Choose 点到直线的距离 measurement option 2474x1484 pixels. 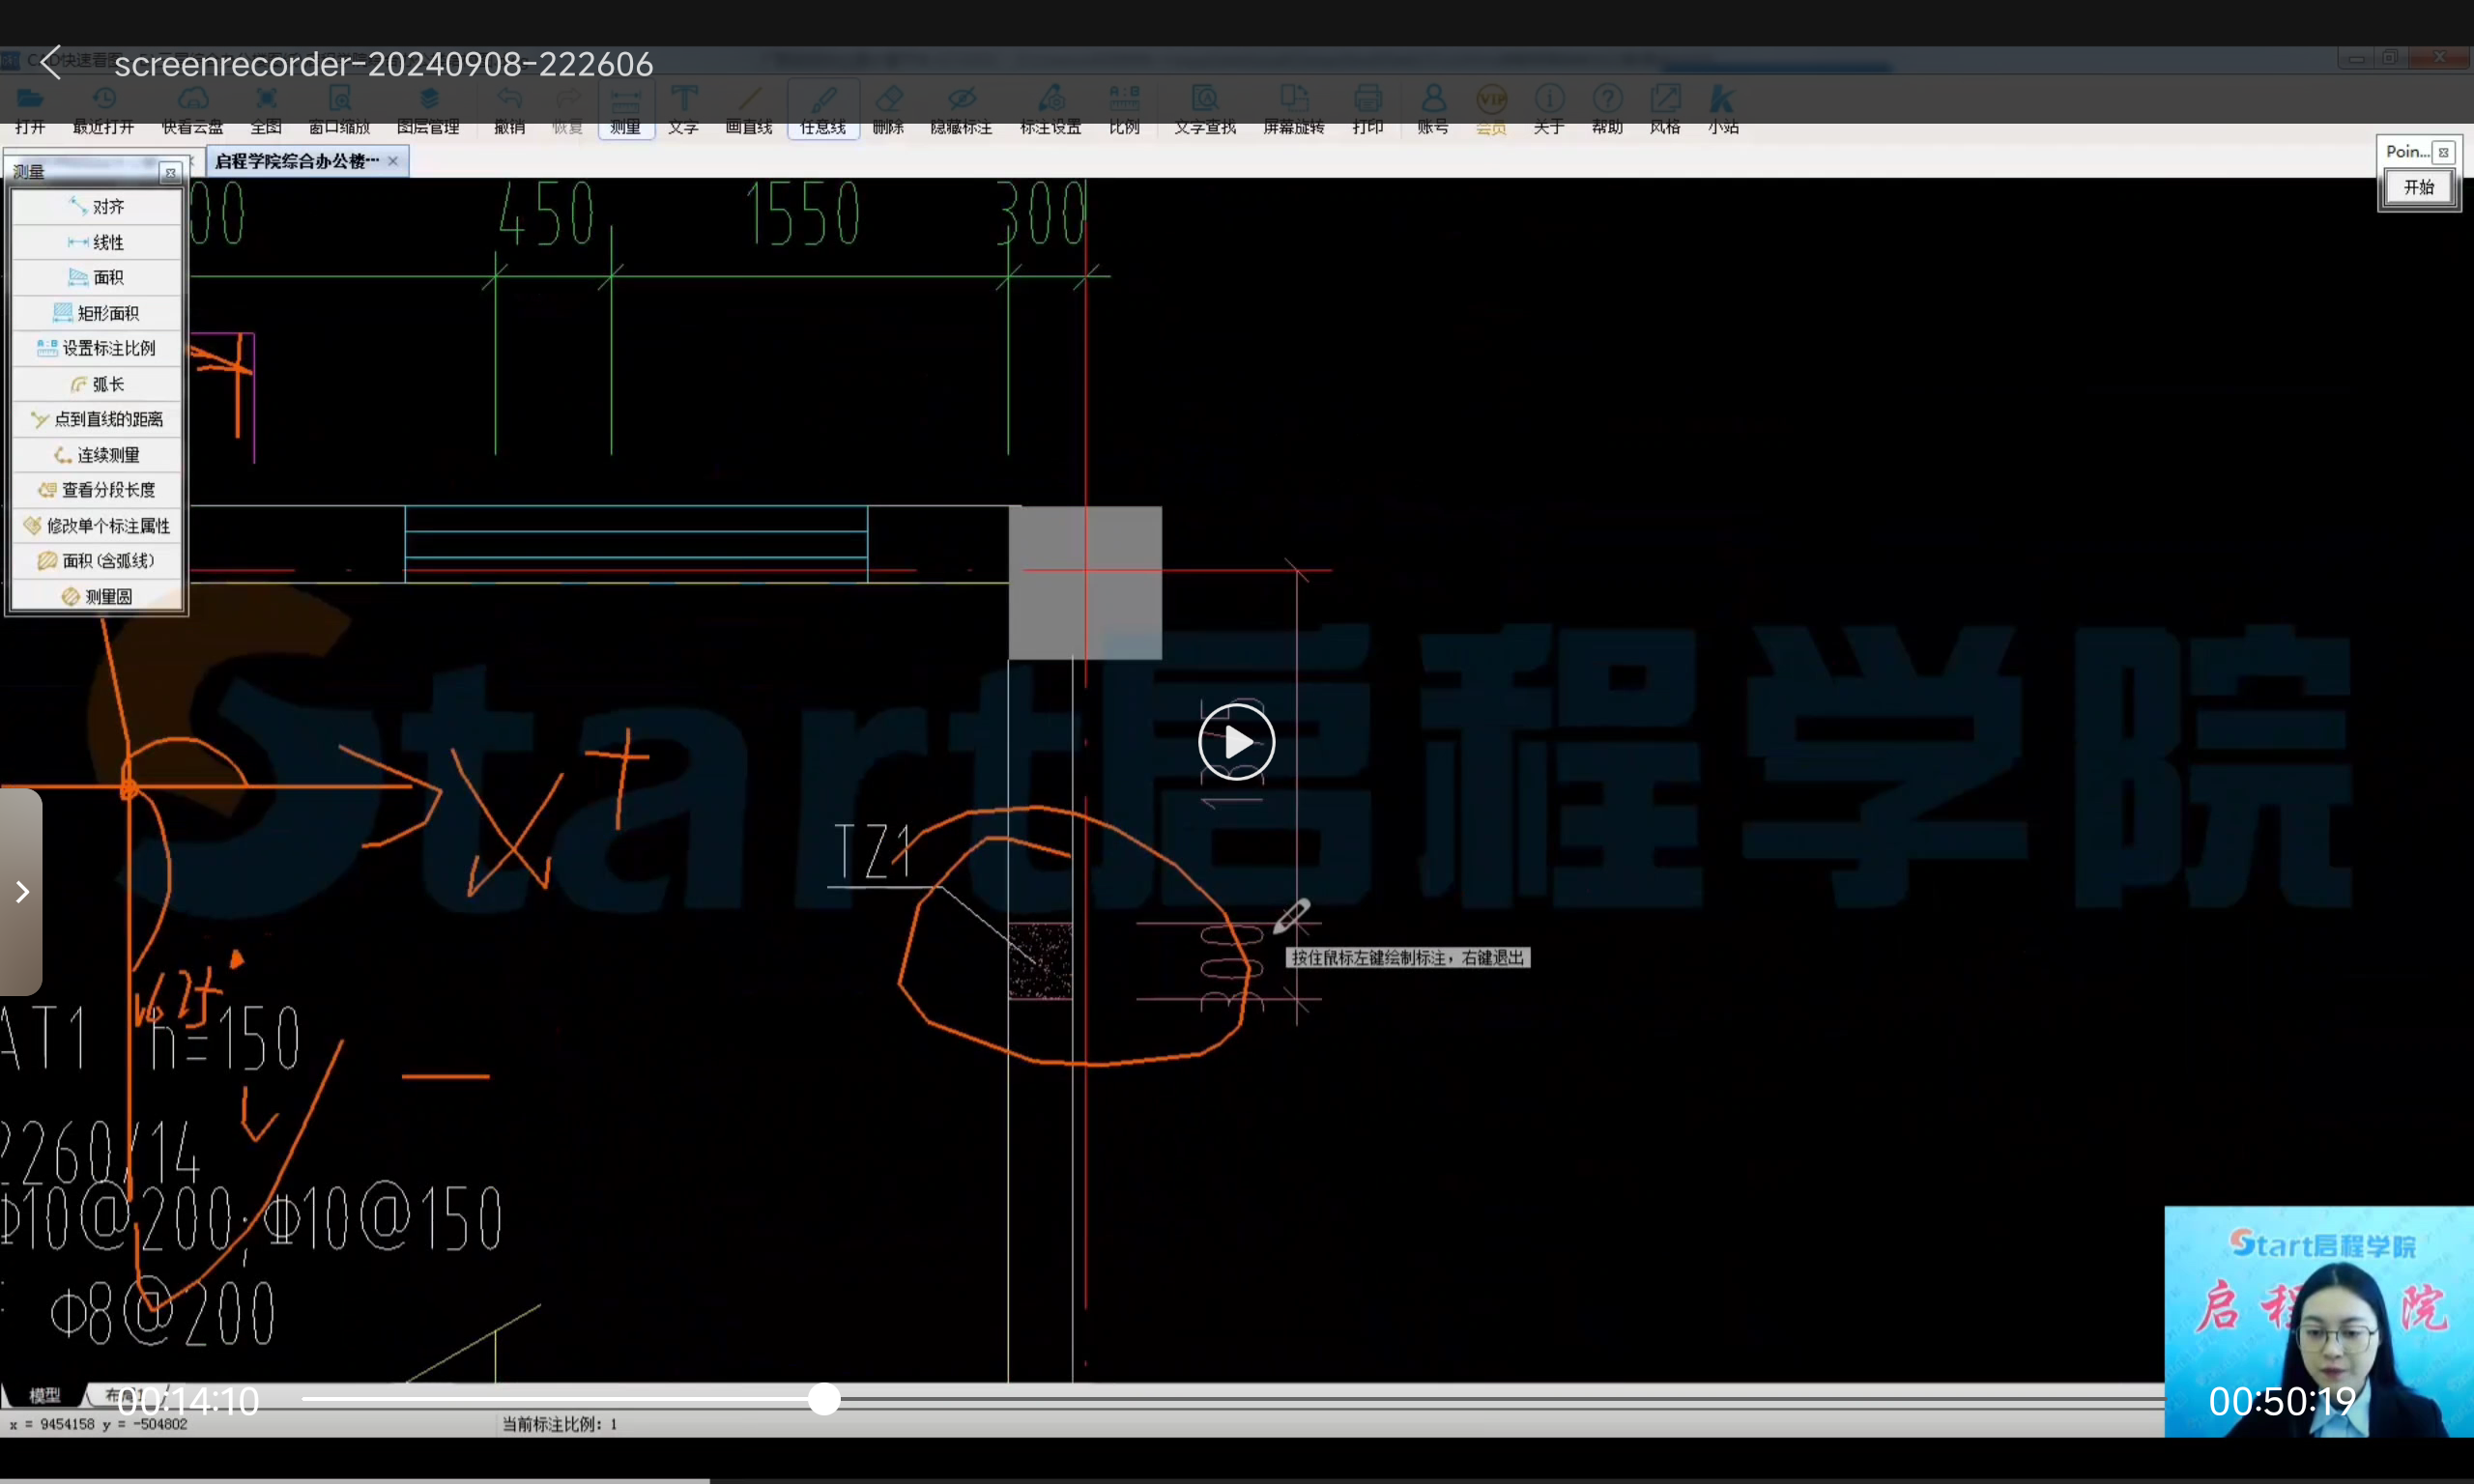click(97, 419)
